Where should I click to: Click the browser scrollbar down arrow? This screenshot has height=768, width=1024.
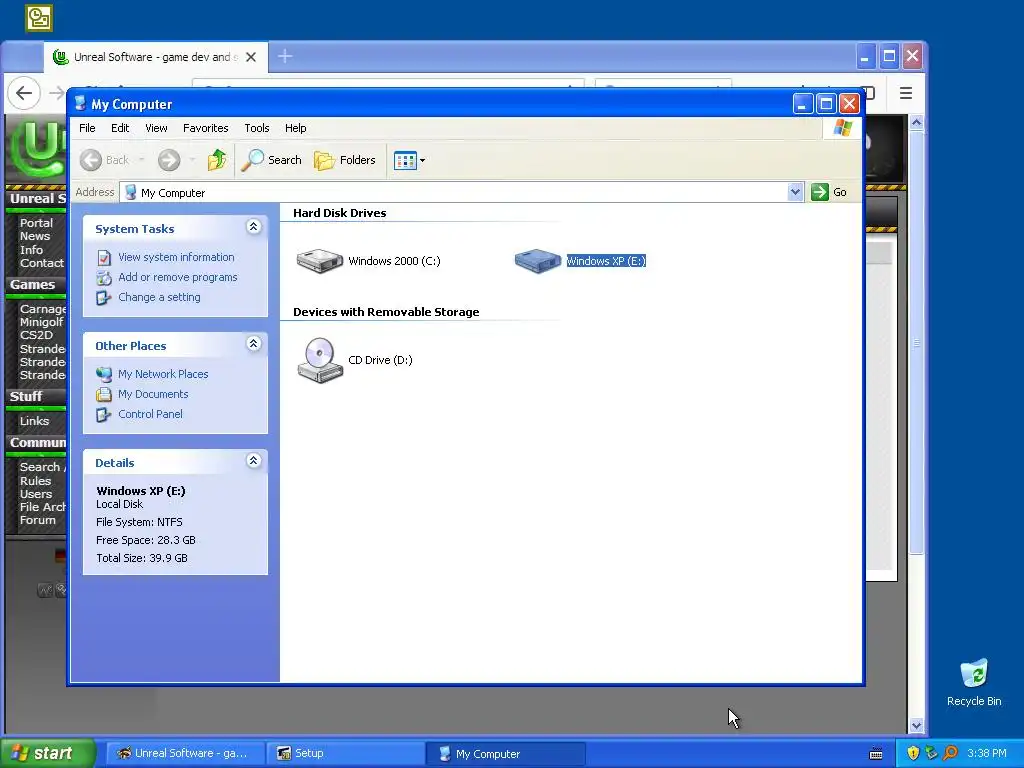(916, 725)
